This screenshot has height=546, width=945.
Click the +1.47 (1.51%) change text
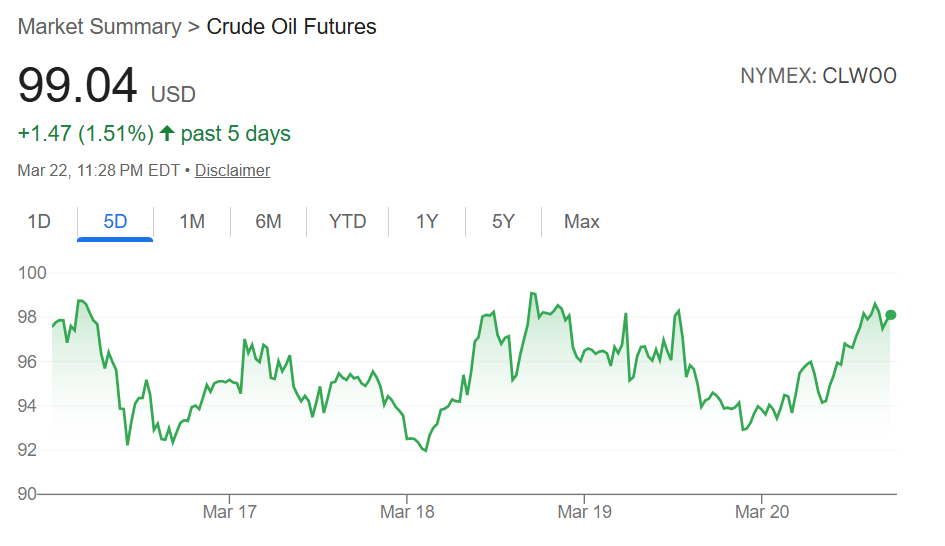(85, 133)
